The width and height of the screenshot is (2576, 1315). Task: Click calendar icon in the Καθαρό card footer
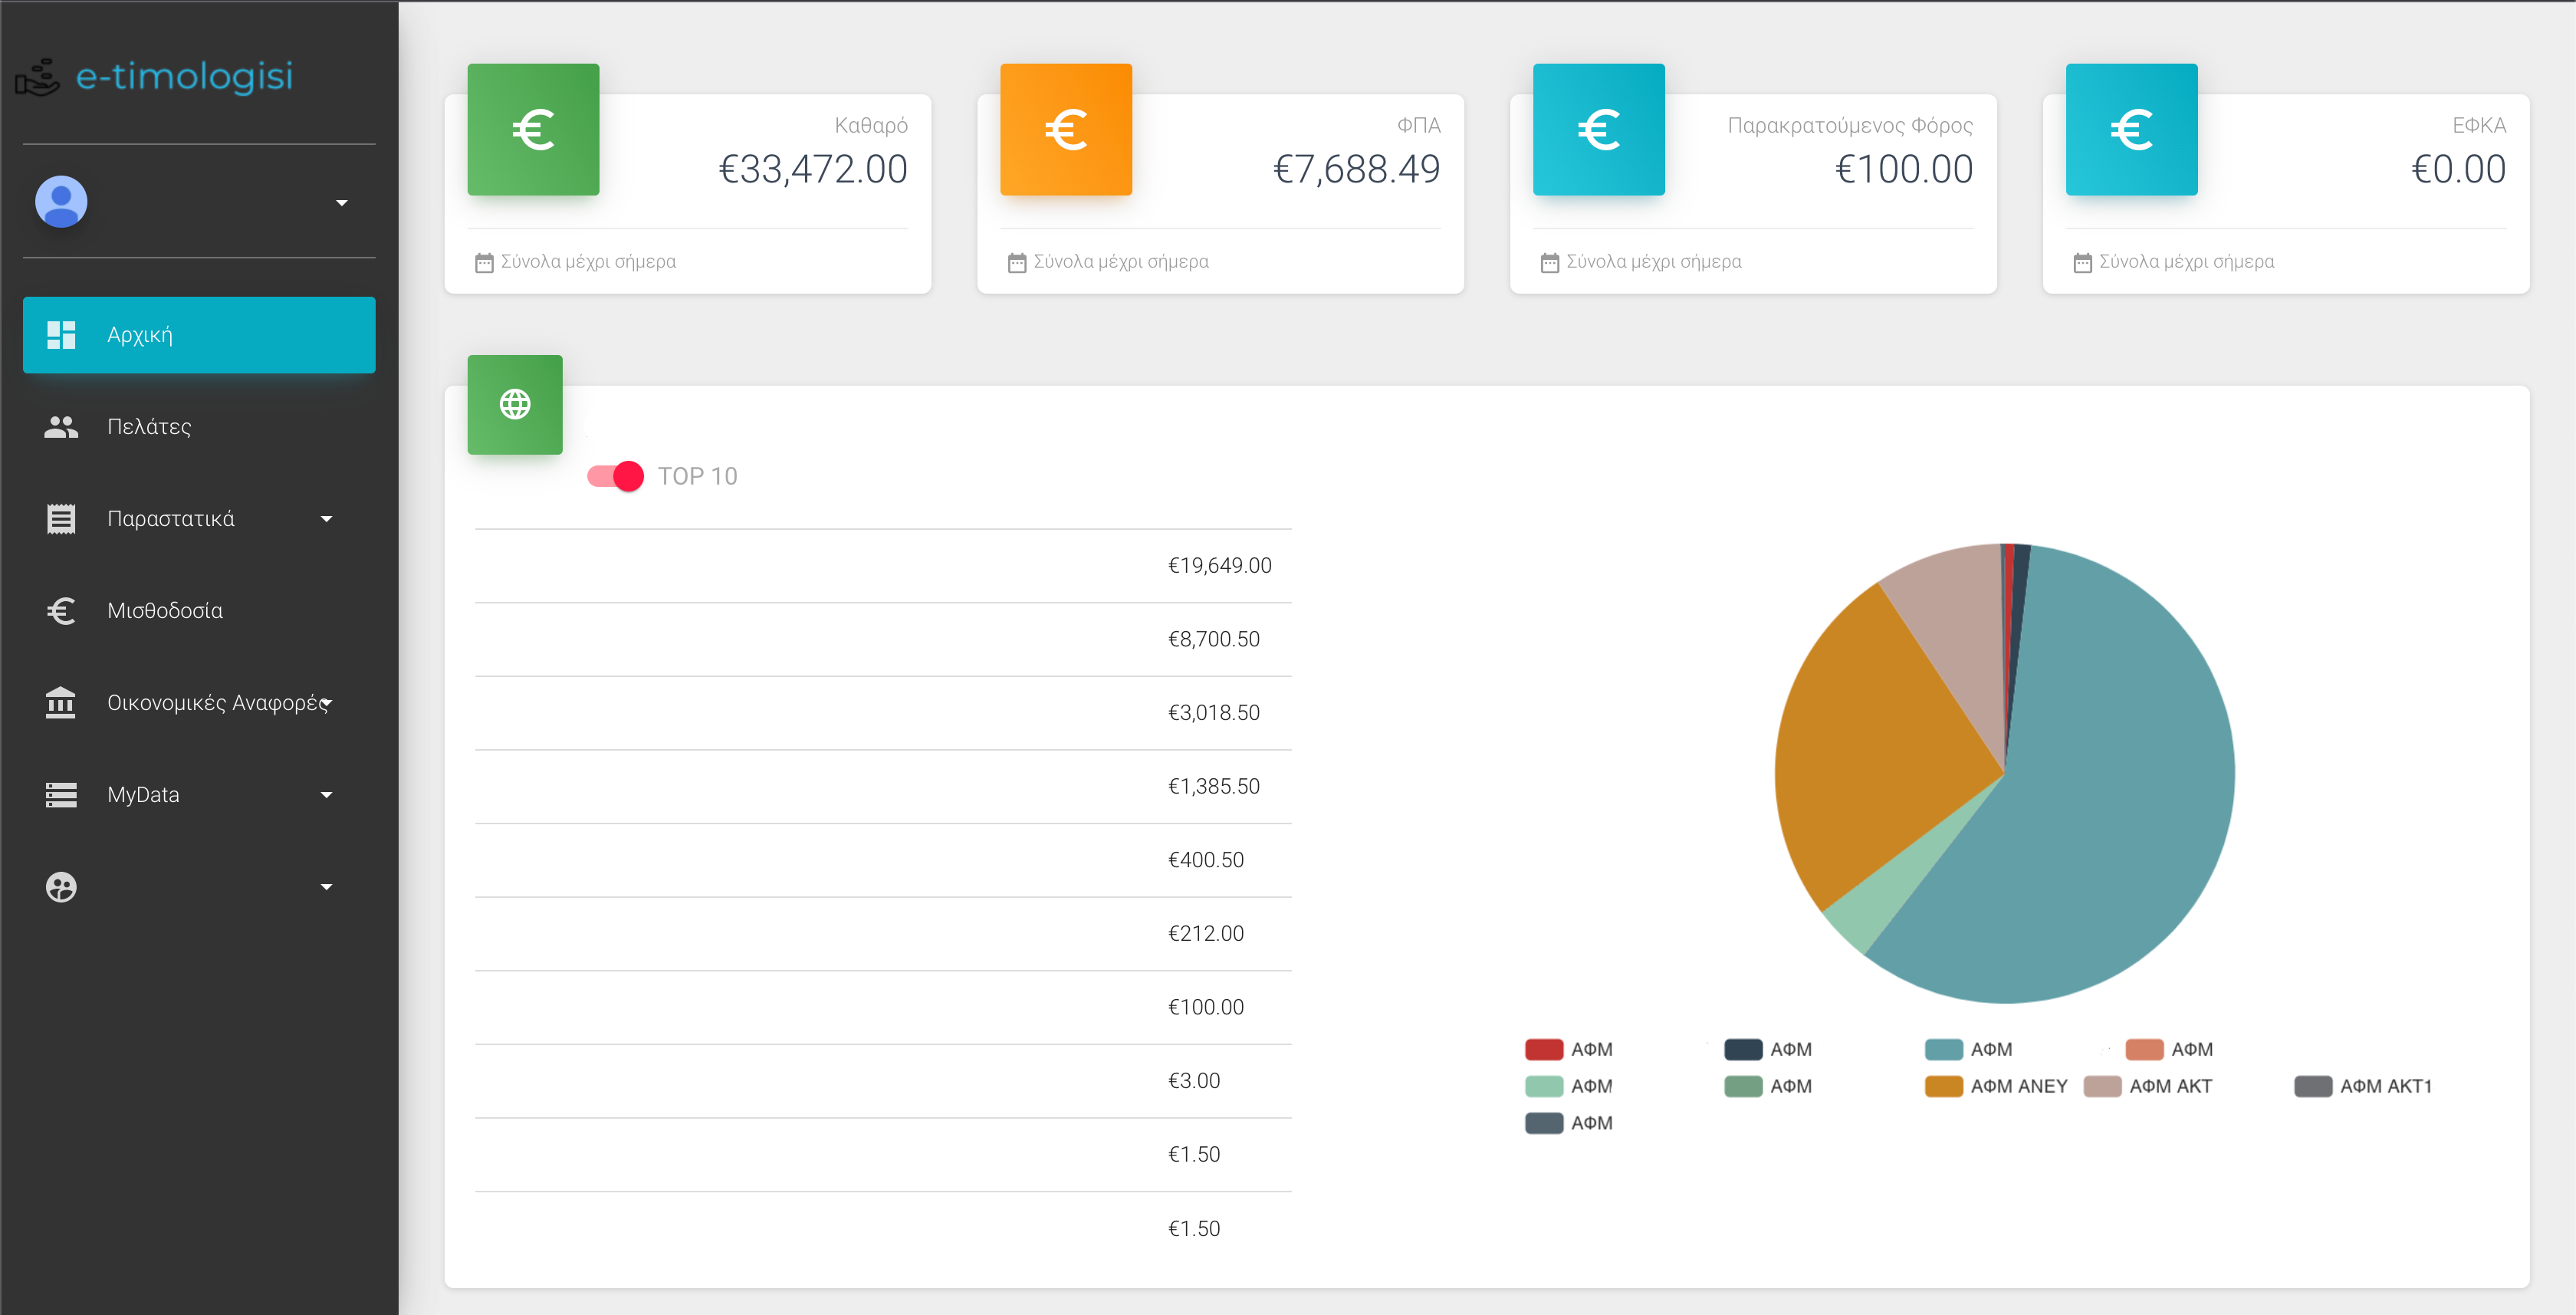[x=484, y=263]
